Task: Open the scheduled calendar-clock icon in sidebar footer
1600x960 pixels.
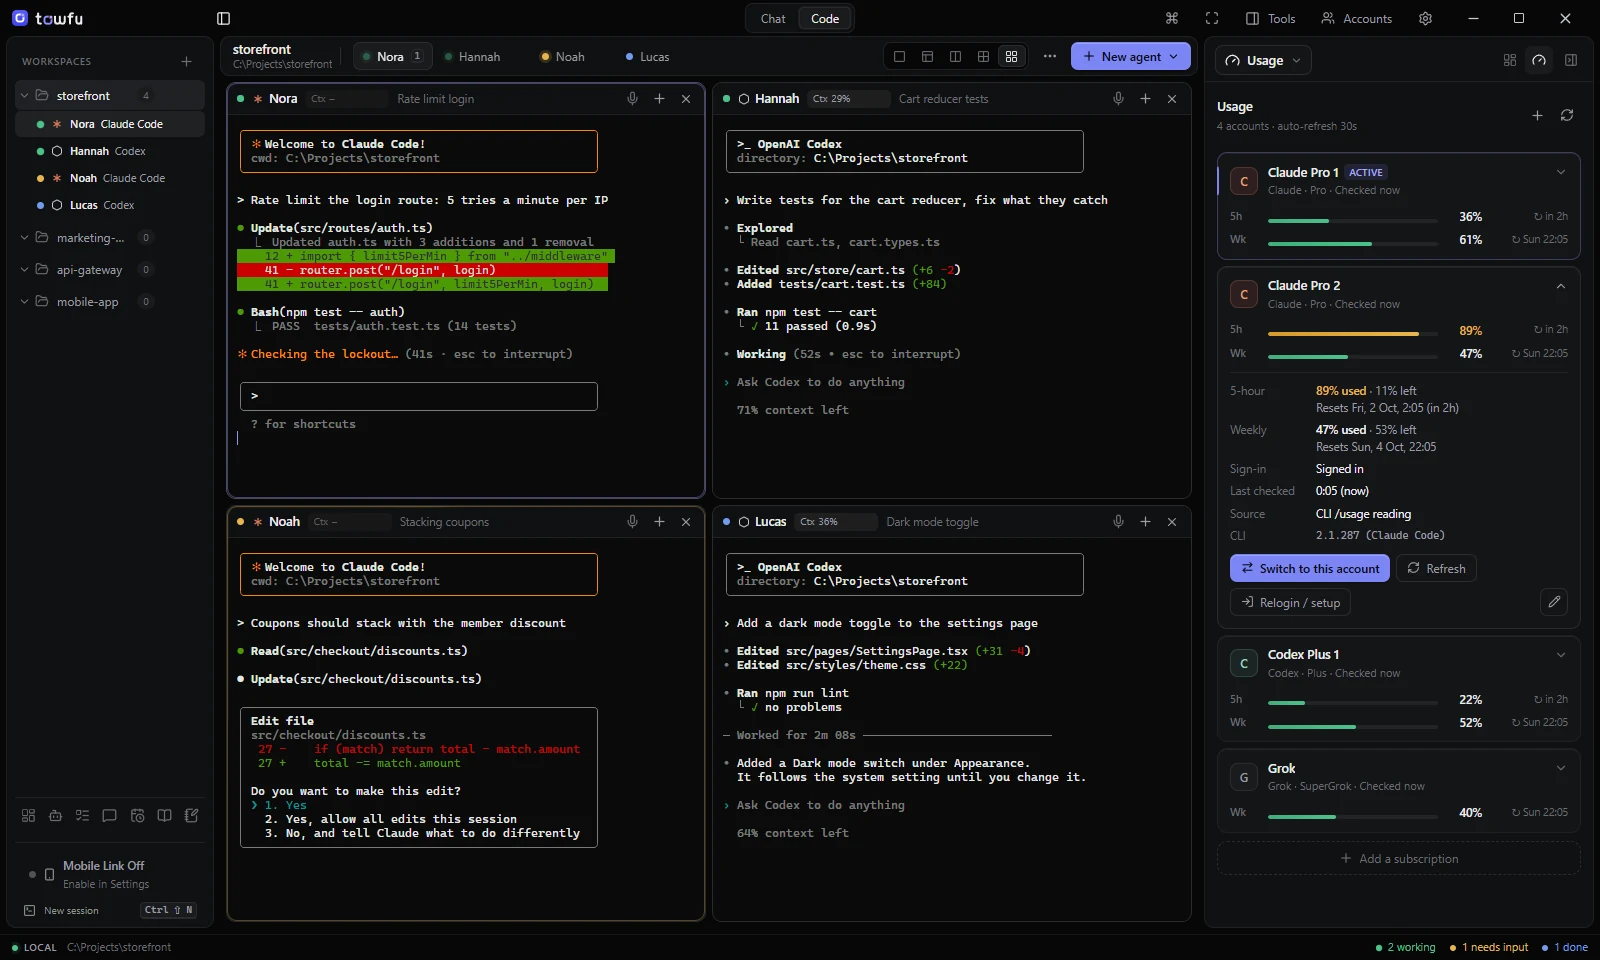Action: [137, 815]
